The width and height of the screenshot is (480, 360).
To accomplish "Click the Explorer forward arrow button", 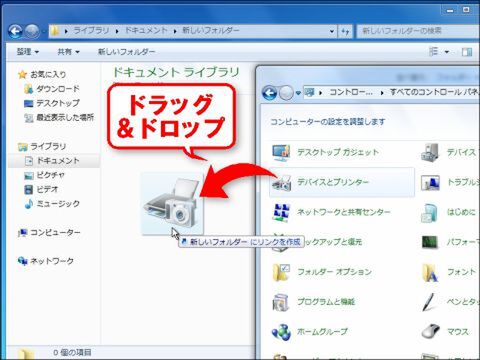I will click(32, 31).
